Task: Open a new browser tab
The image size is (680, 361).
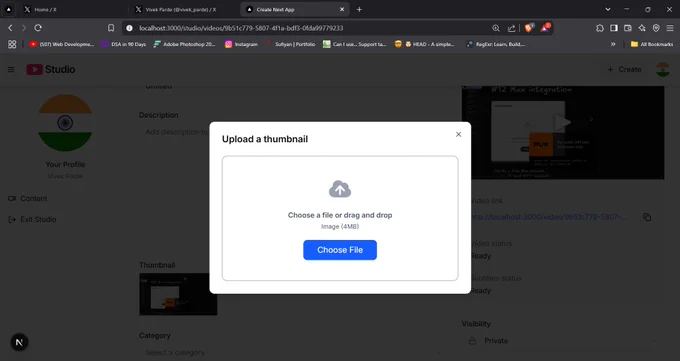Action: [x=359, y=9]
